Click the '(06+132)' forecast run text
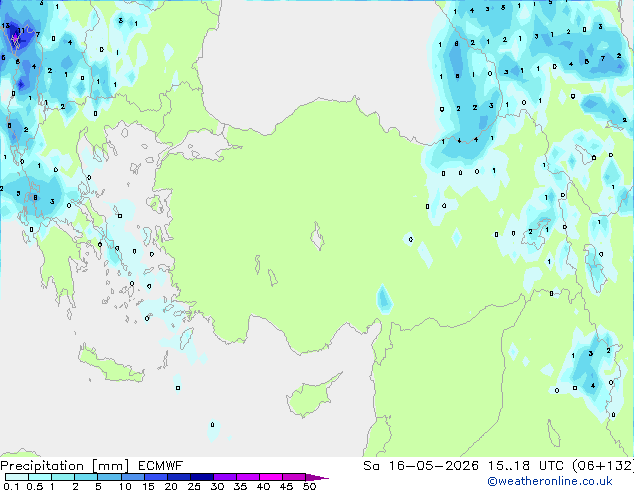Image resolution: width=634 pixels, height=490 pixels. point(603,466)
